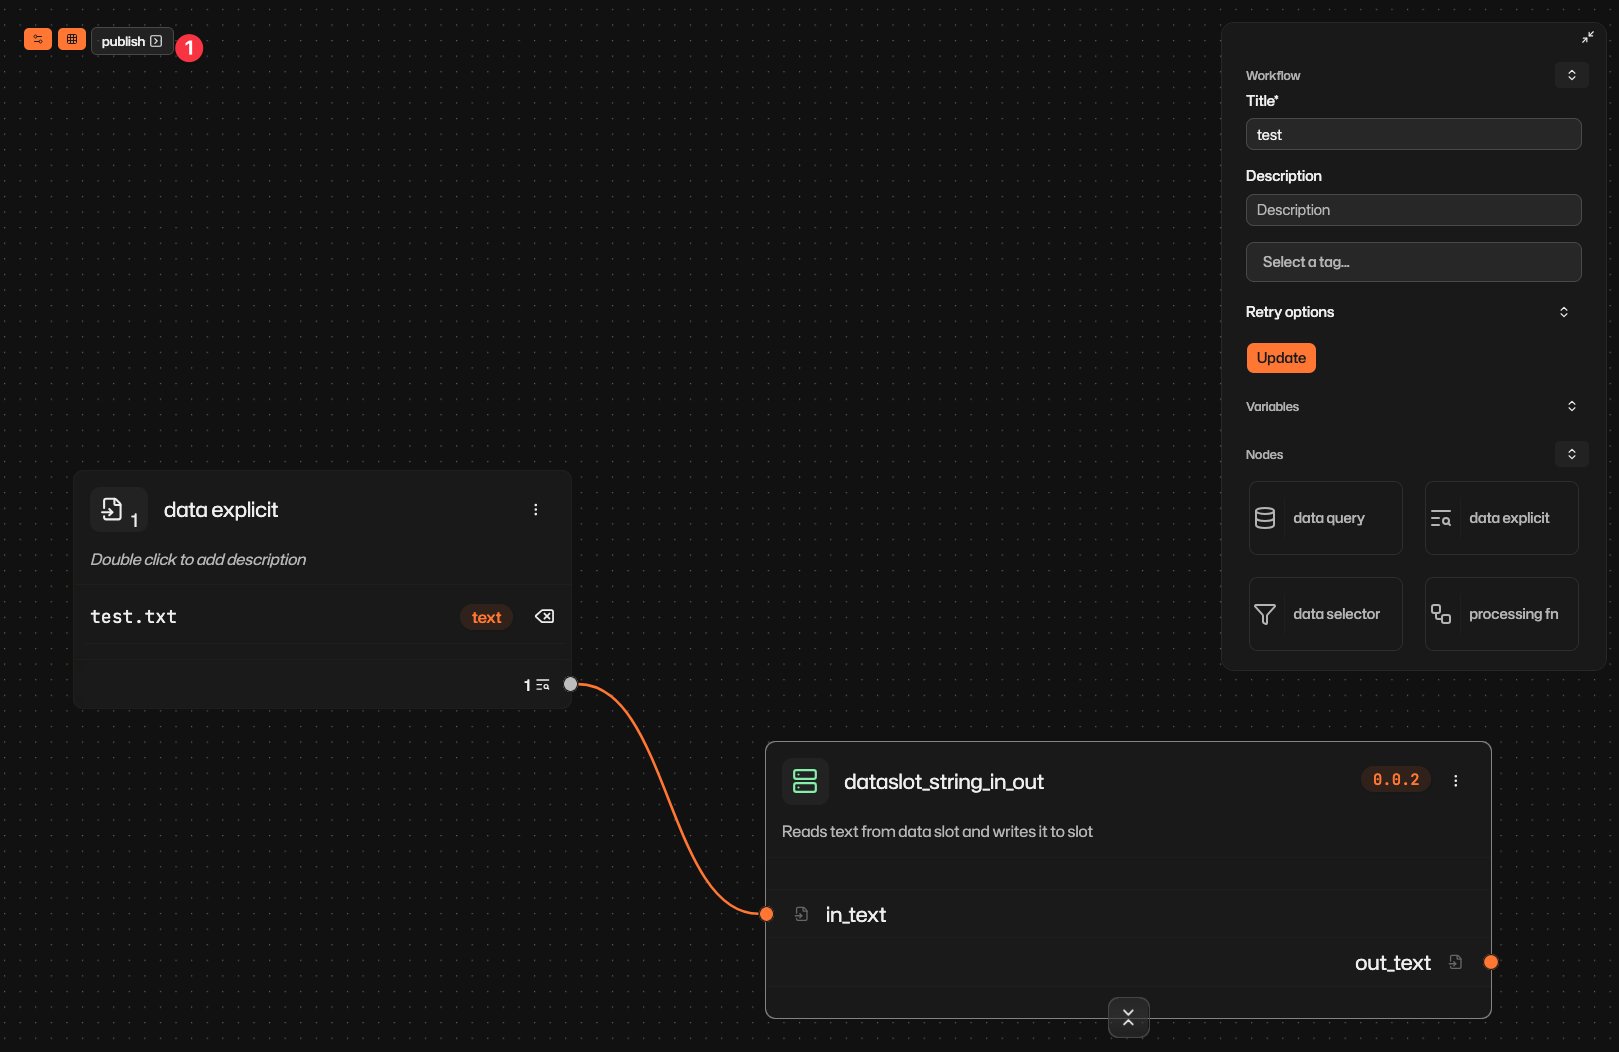Click the Update button
The width and height of the screenshot is (1619, 1052).
(x=1281, y=357)
